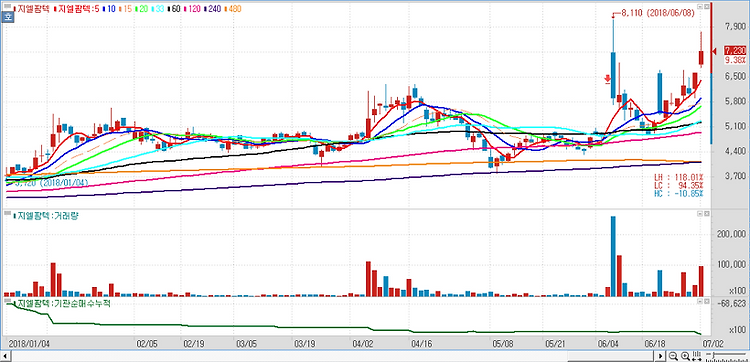Click the 6,500 price axis label

[x=736, y=77]
